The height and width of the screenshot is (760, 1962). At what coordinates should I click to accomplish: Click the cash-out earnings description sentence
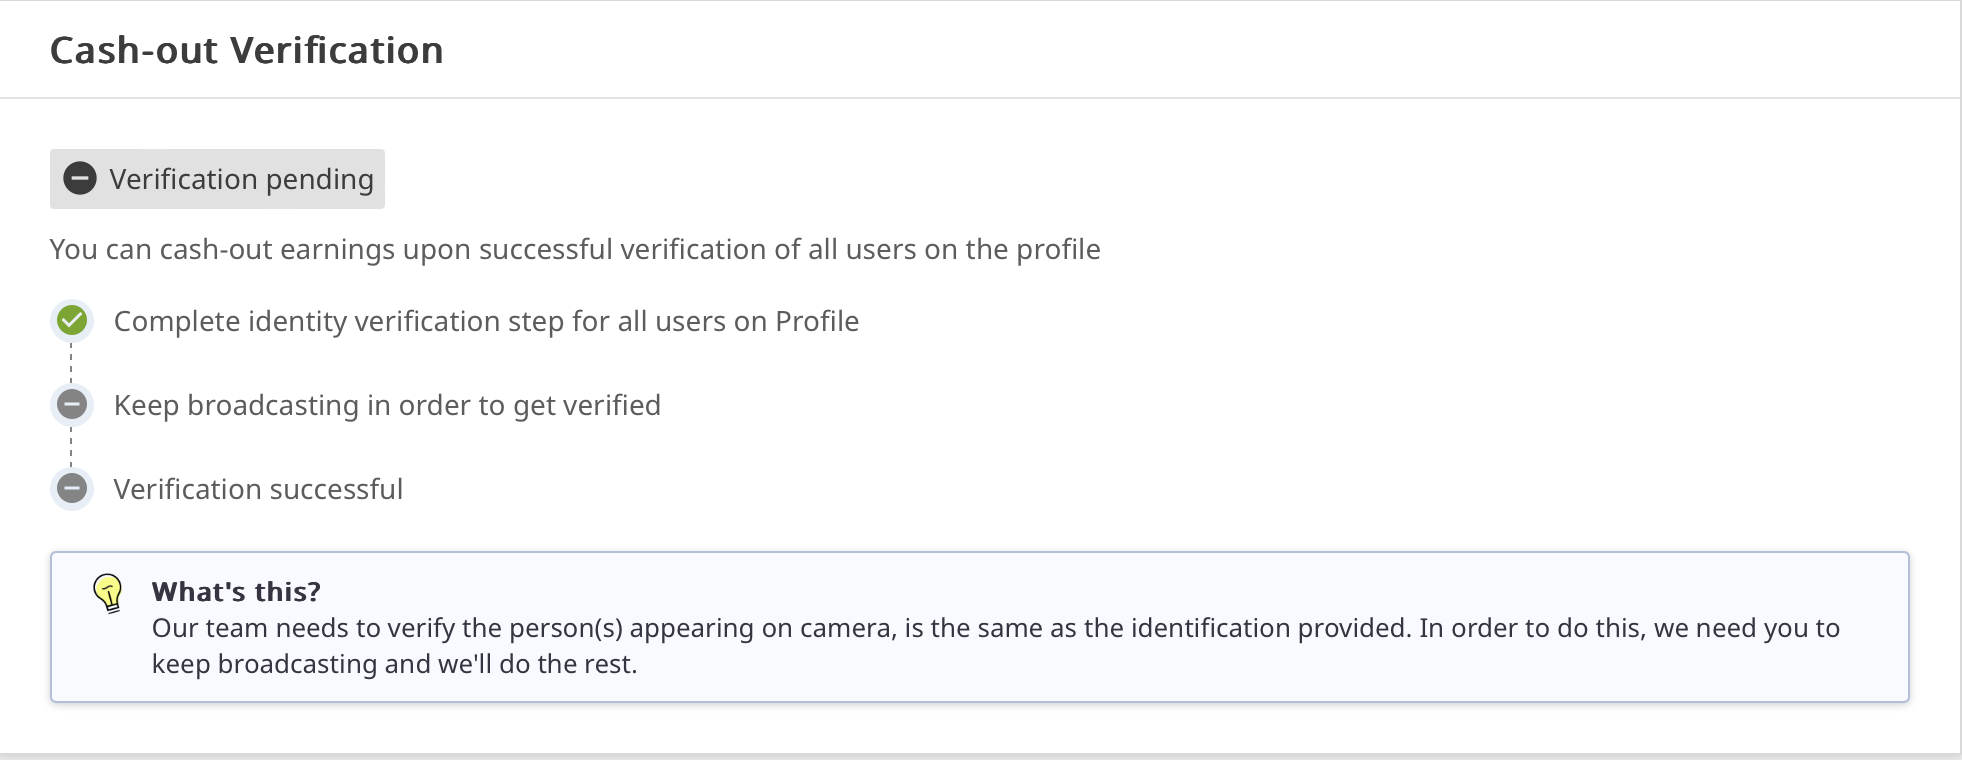575,250
